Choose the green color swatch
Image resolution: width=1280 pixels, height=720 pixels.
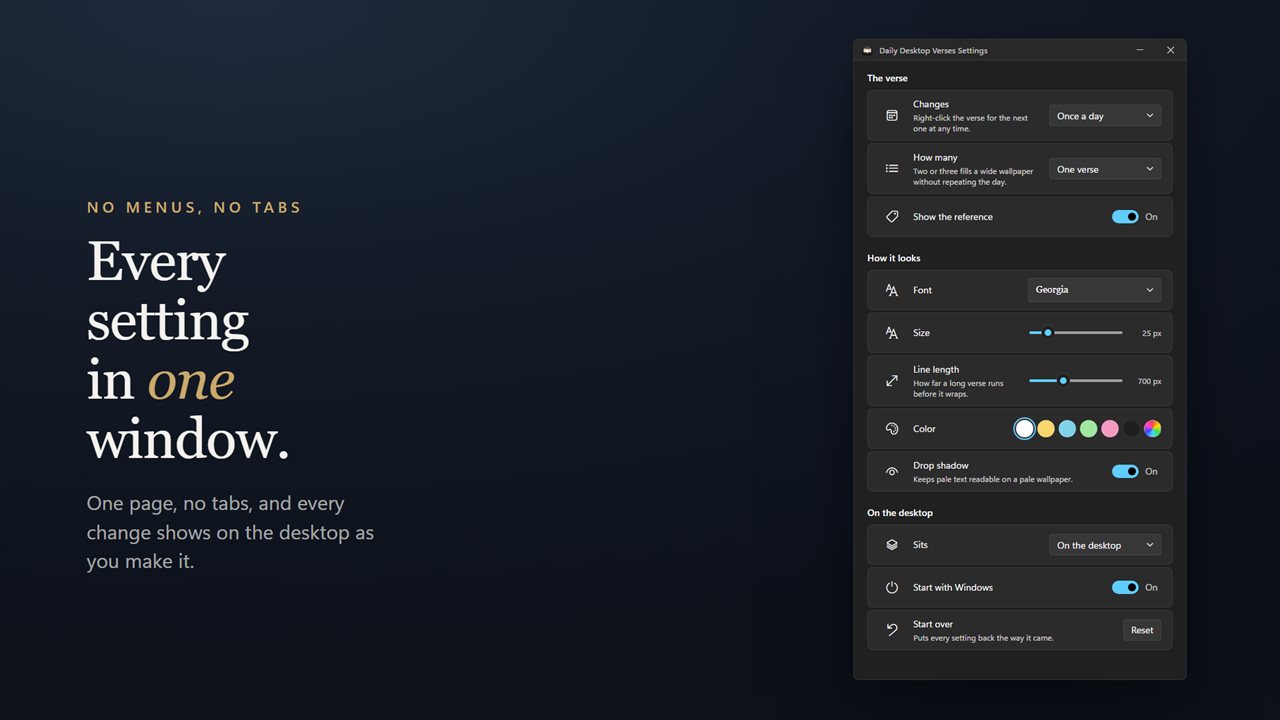(x=1088, y=429)
